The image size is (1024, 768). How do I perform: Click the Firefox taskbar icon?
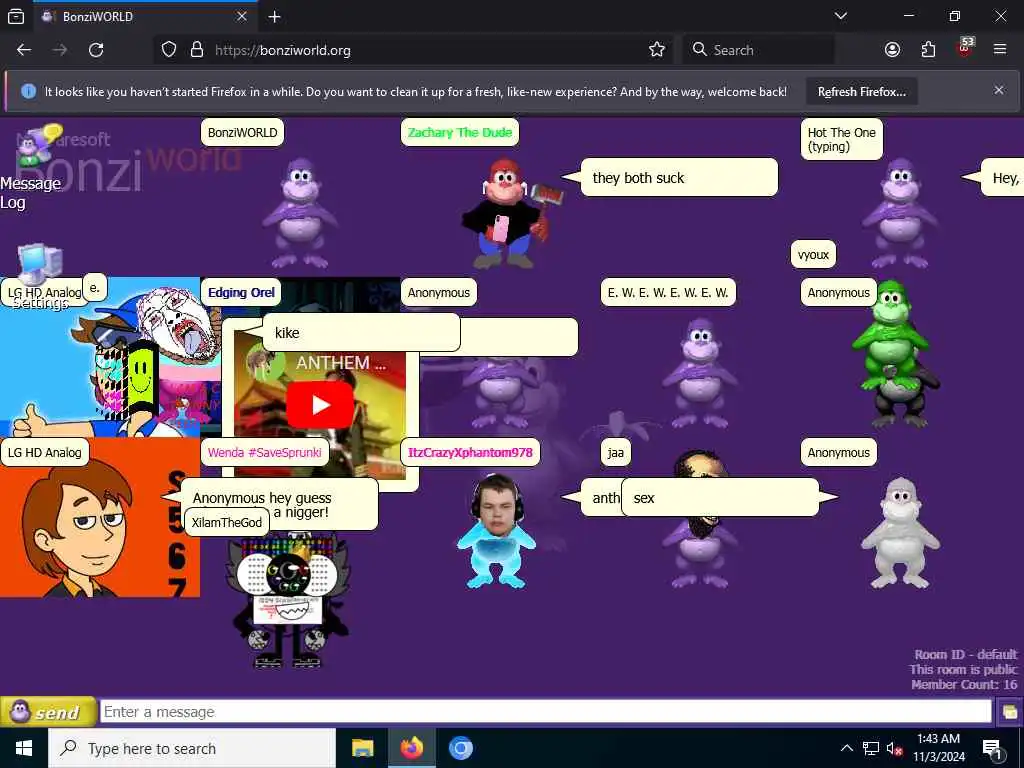point(411,748)
